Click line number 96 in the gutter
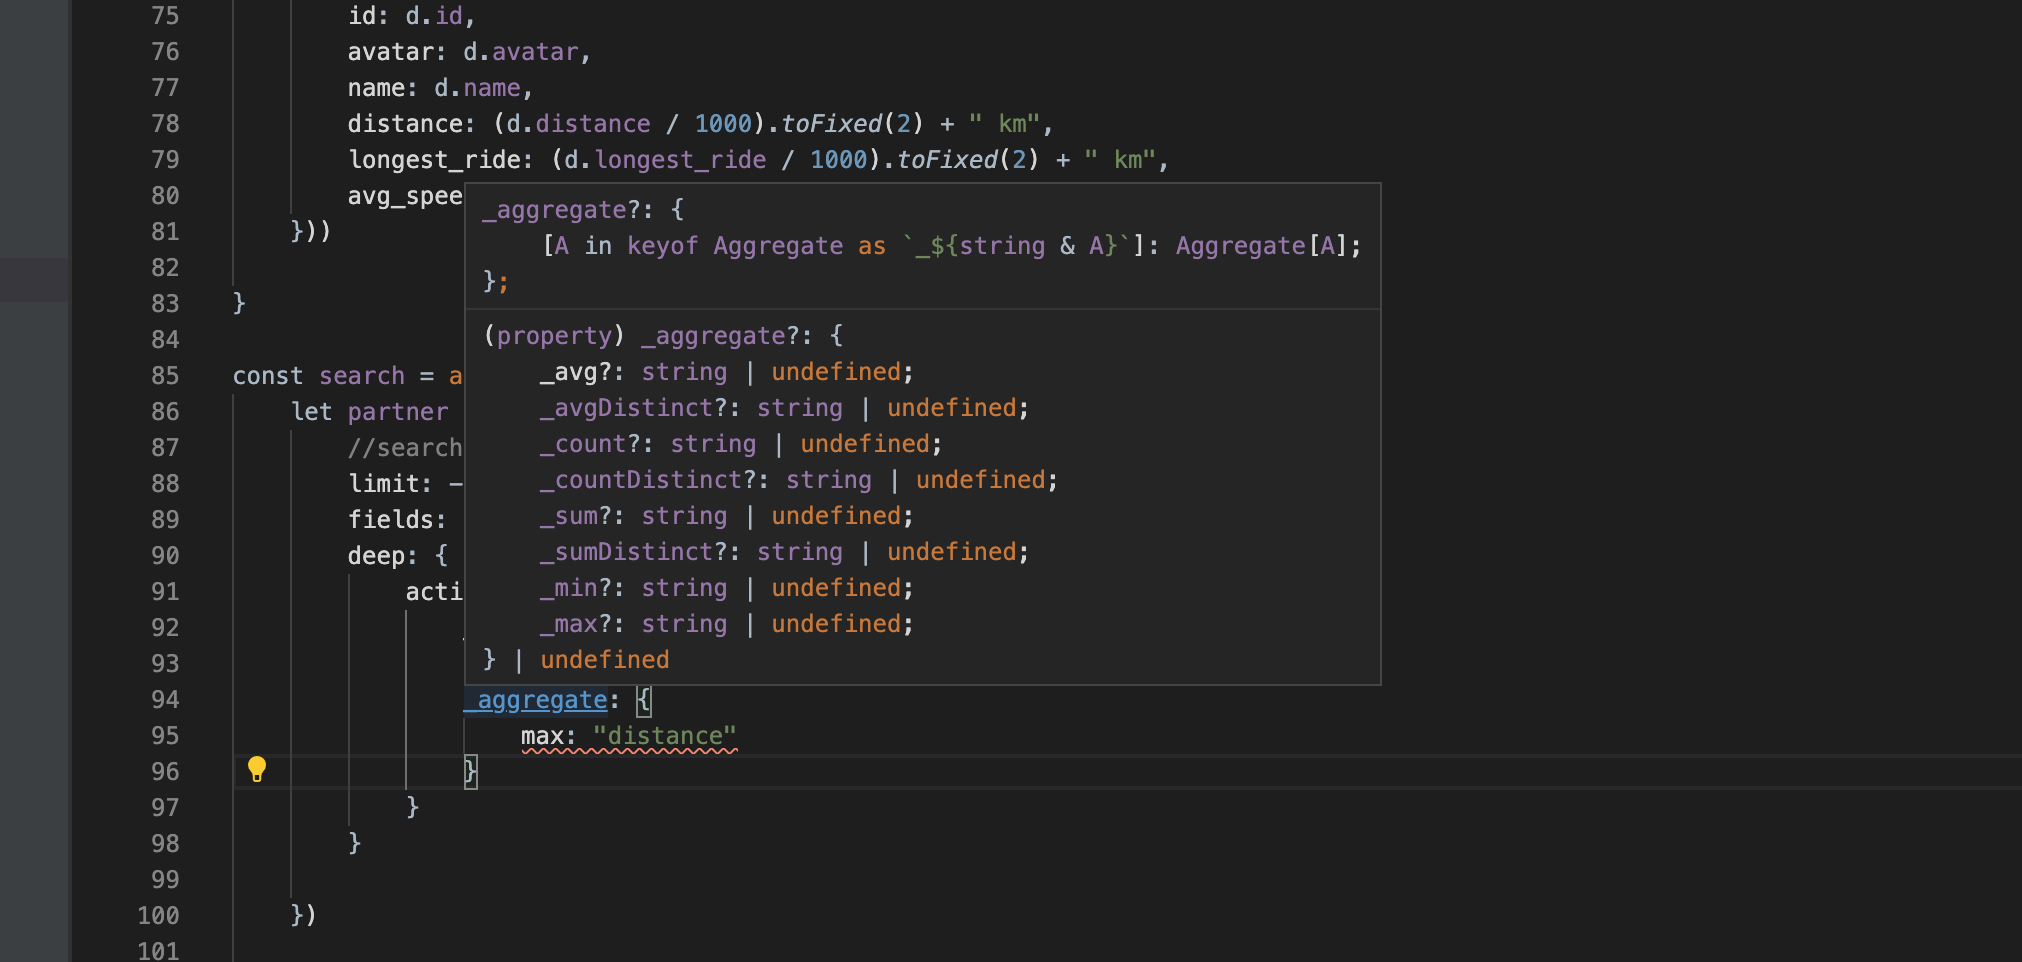Viewport: 2022px width, 962px height. click(165, 772)
